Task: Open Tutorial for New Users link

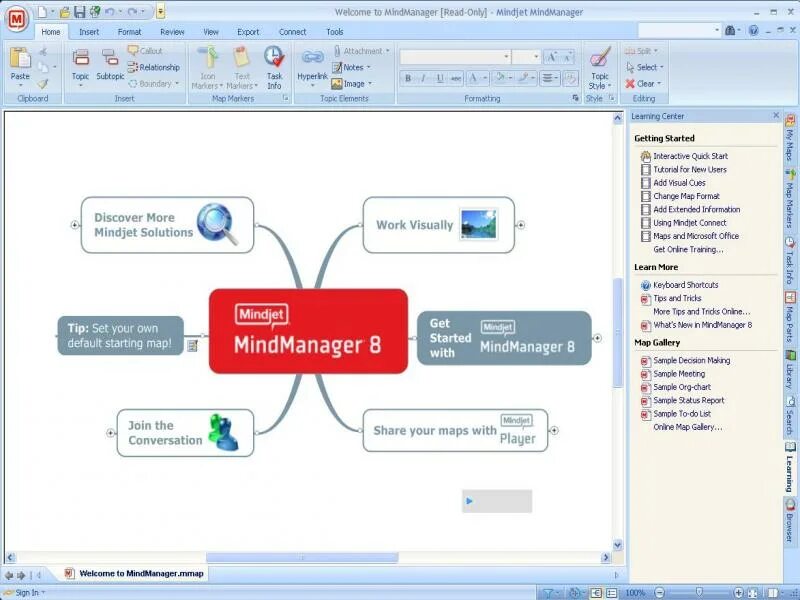Action: click(x=690, y=169)
